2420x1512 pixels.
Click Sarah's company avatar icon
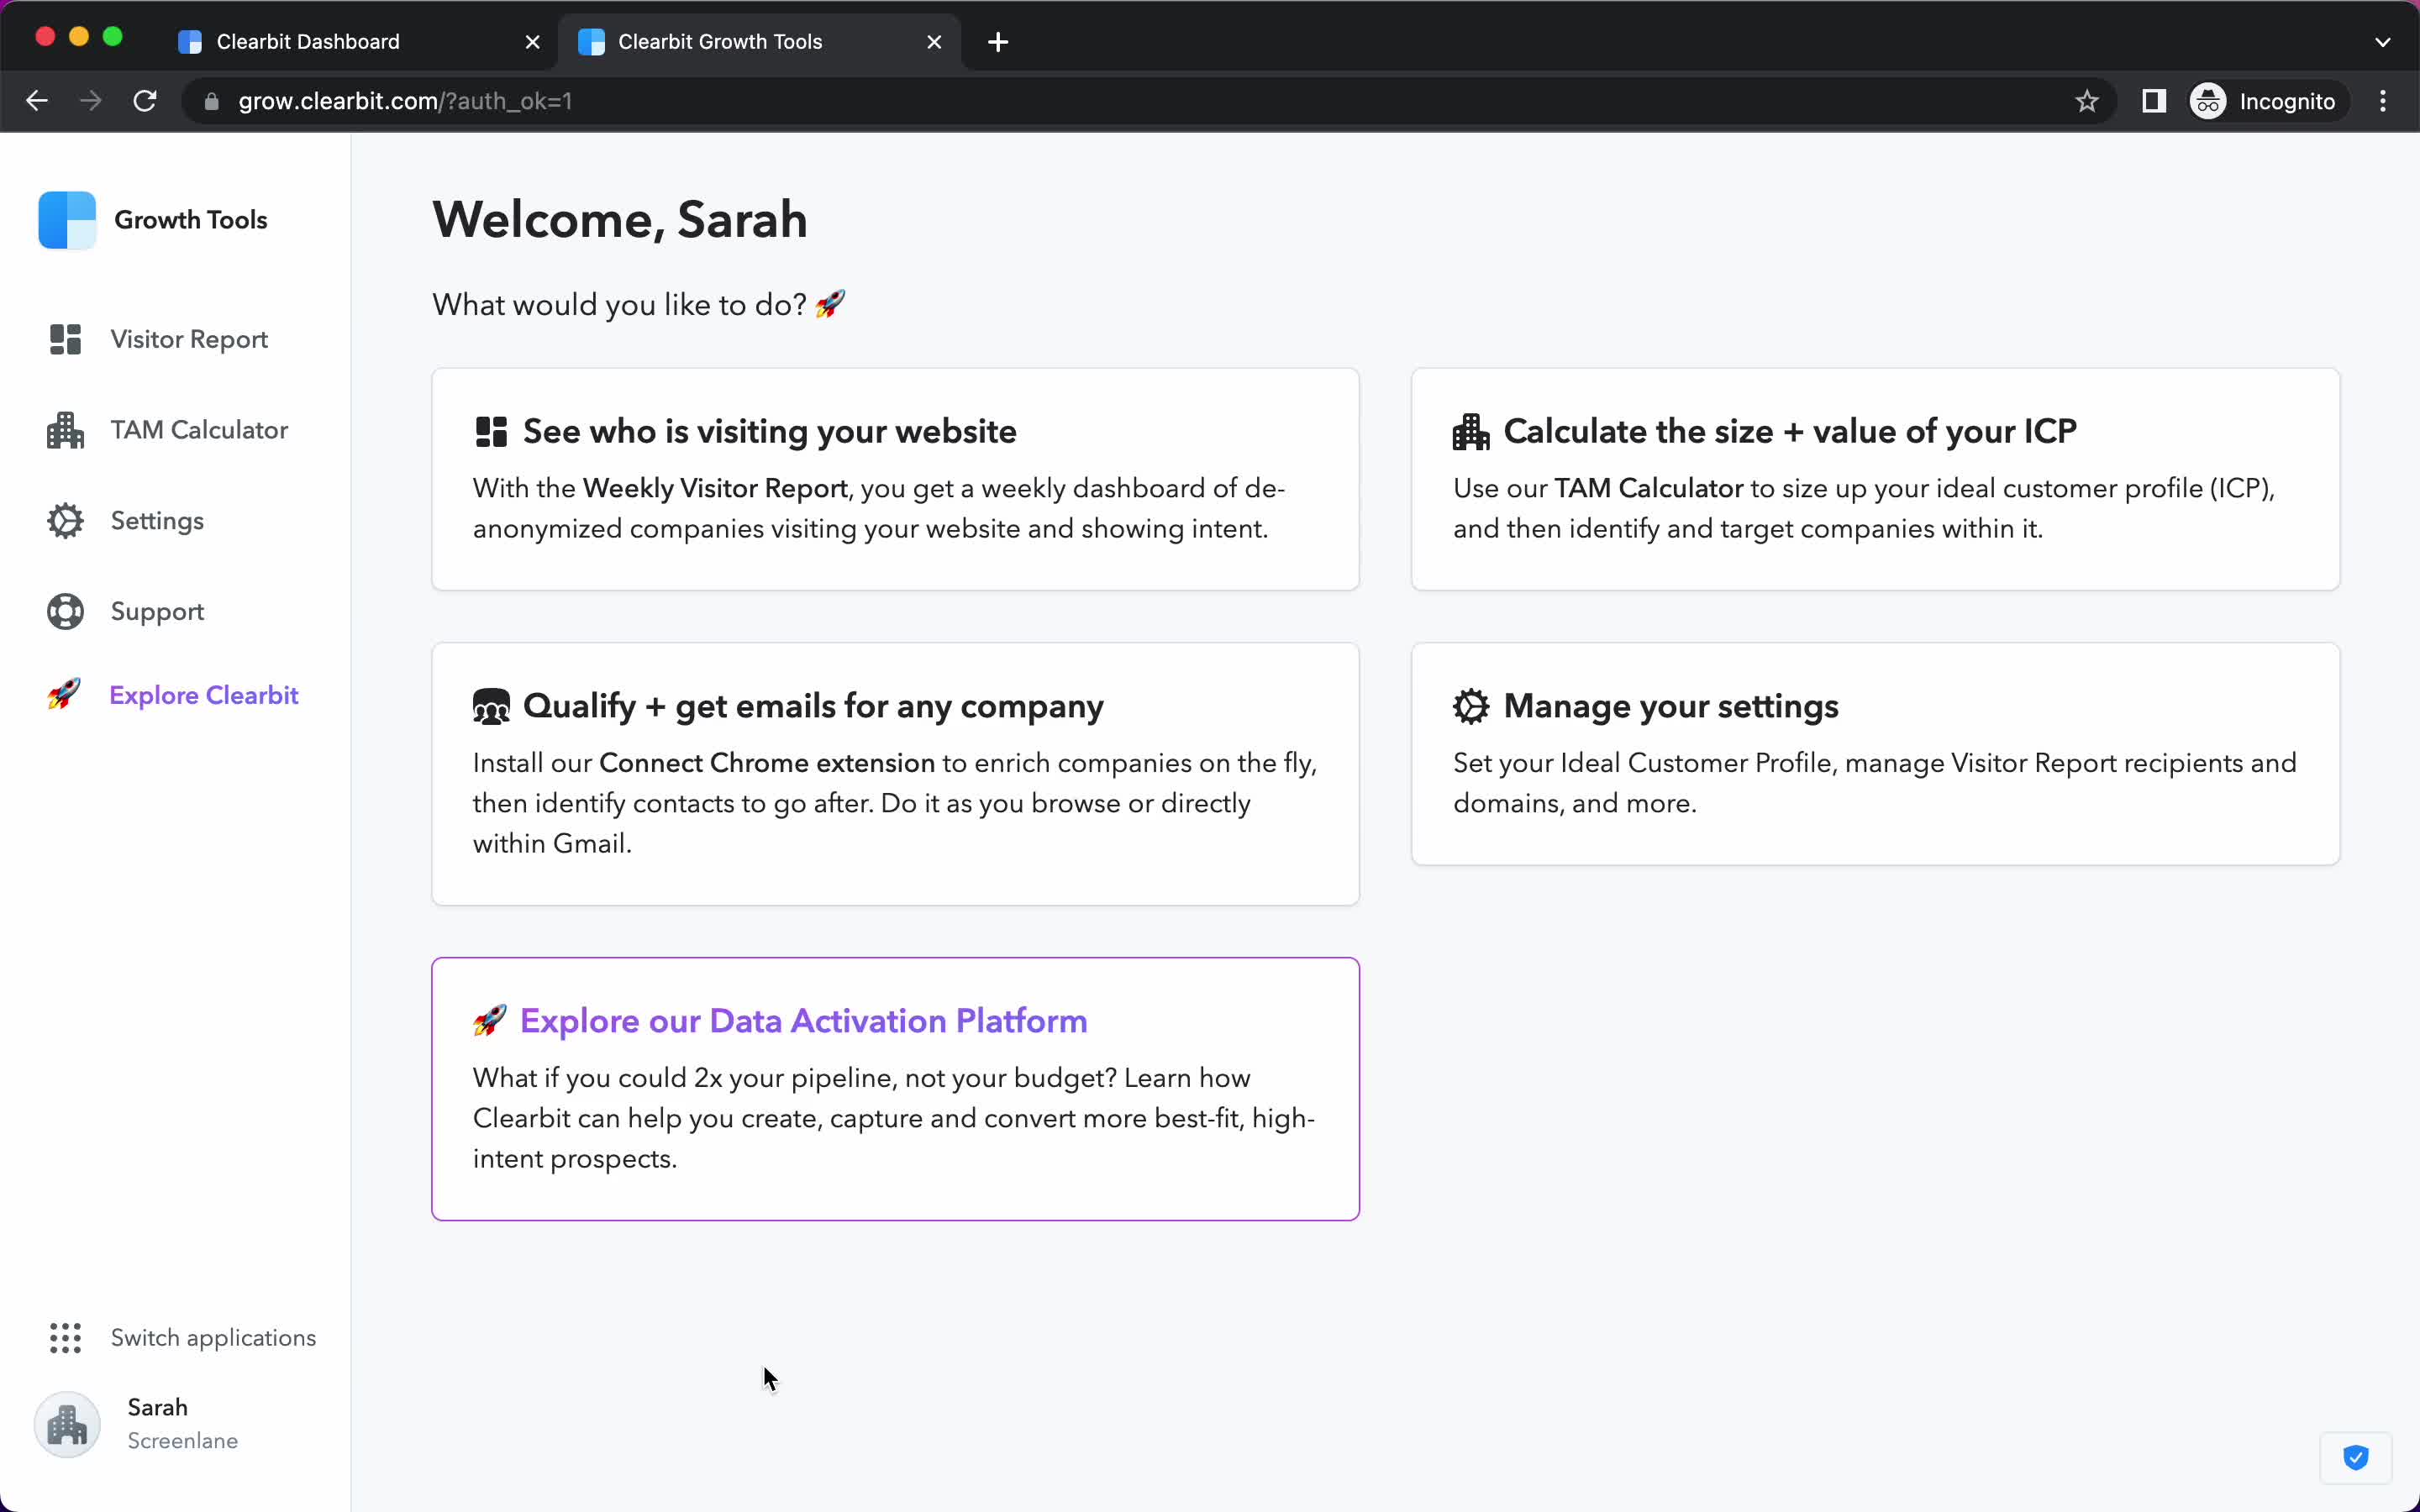(x=67, y=1424)
